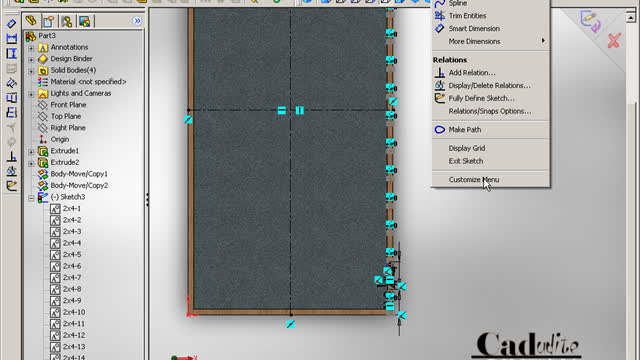Select block 2x4-10 under Sketch3
This screenshot has width=640, height=360.
[73, 312]
